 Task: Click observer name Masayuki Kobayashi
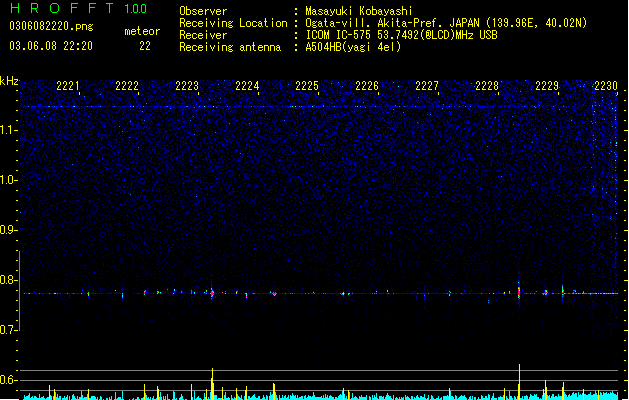[x=359, y=11]
